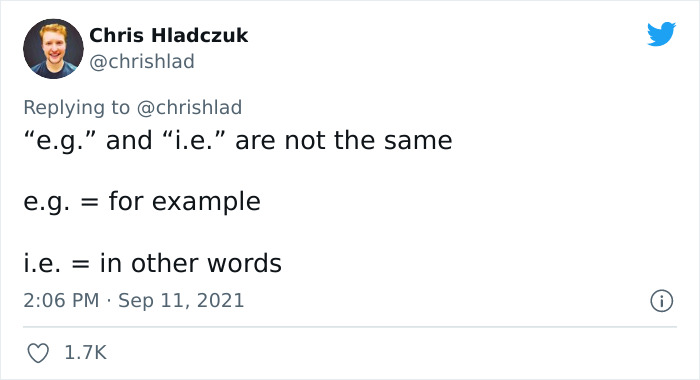This screenshot has height=380, width=700.
Task: Click the word "example" in the tweet
Action: click(x=206, y=203)
